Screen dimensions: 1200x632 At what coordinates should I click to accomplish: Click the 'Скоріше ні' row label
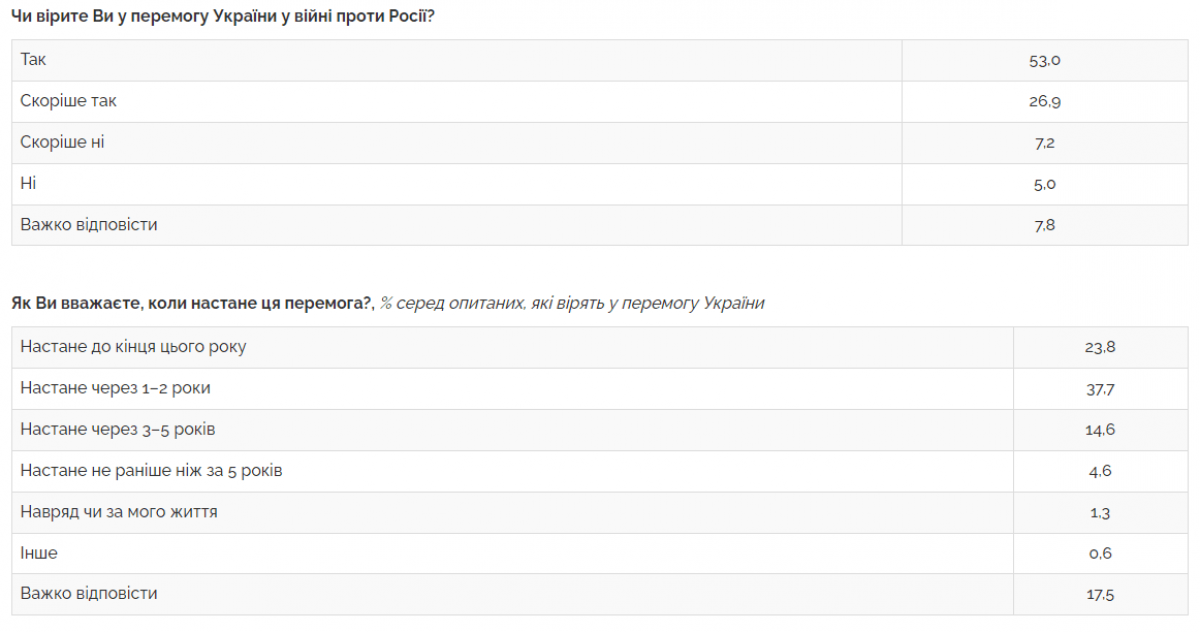click(62, 143)
